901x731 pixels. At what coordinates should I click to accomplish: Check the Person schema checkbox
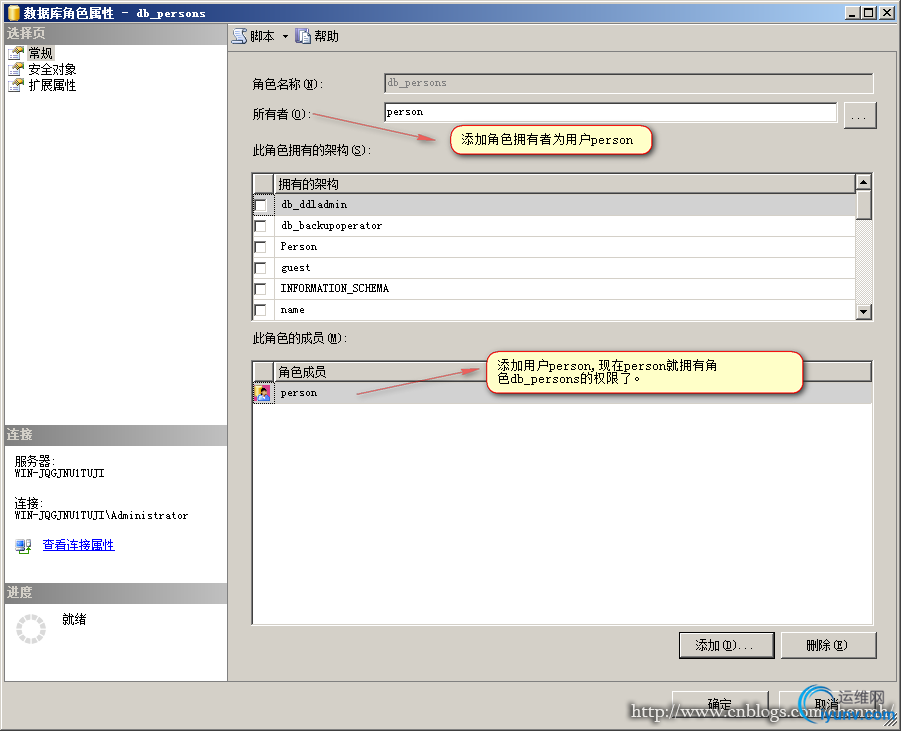[x=260, y=247]
